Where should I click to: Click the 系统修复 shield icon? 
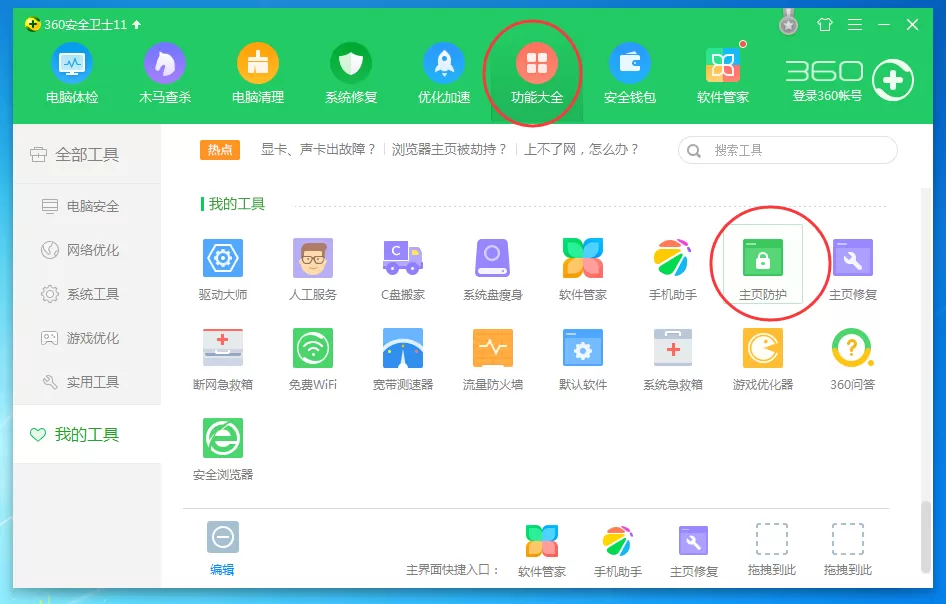coord(351,63)
